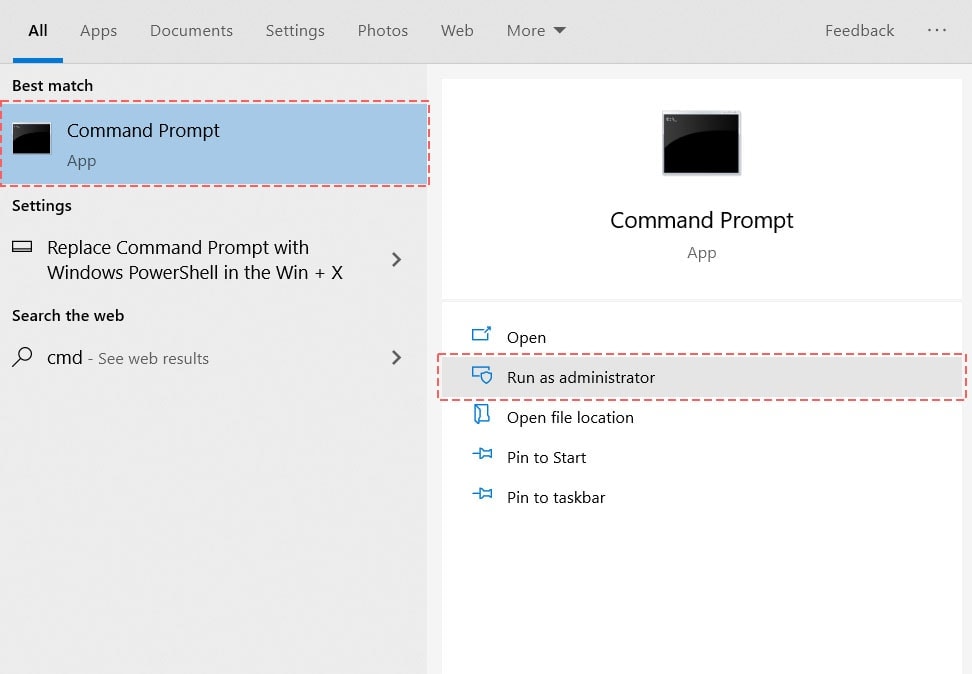Switch to the Documents tab
Screen dimensions: 972x674
[191, 31]
